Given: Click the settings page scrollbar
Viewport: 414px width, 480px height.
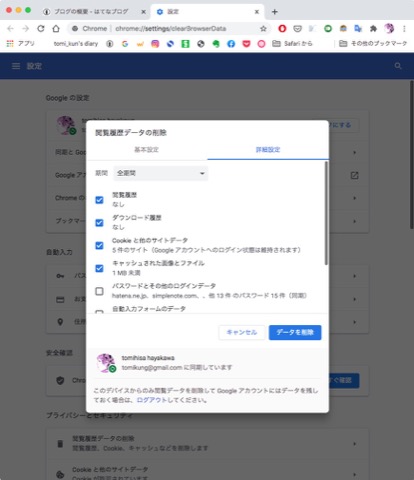Looking at the screenshot, I should 412,154.
